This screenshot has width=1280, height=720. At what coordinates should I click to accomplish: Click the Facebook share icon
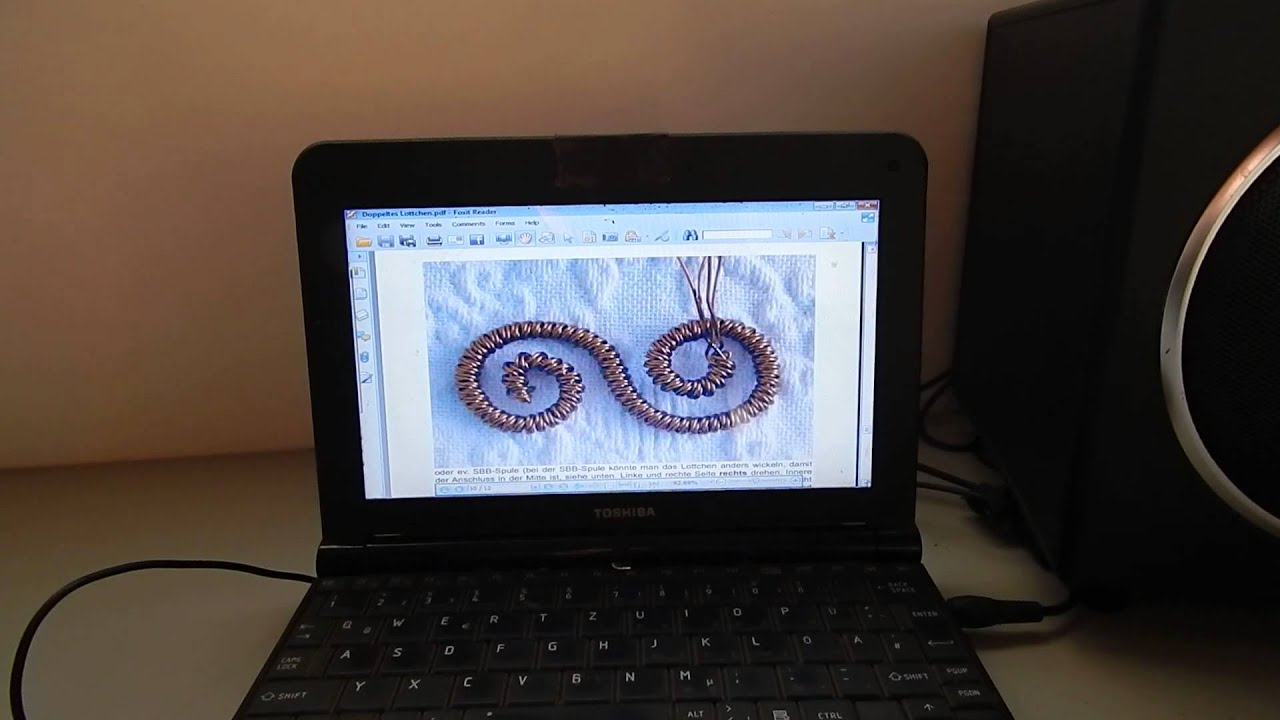click(x=477, y=240)
